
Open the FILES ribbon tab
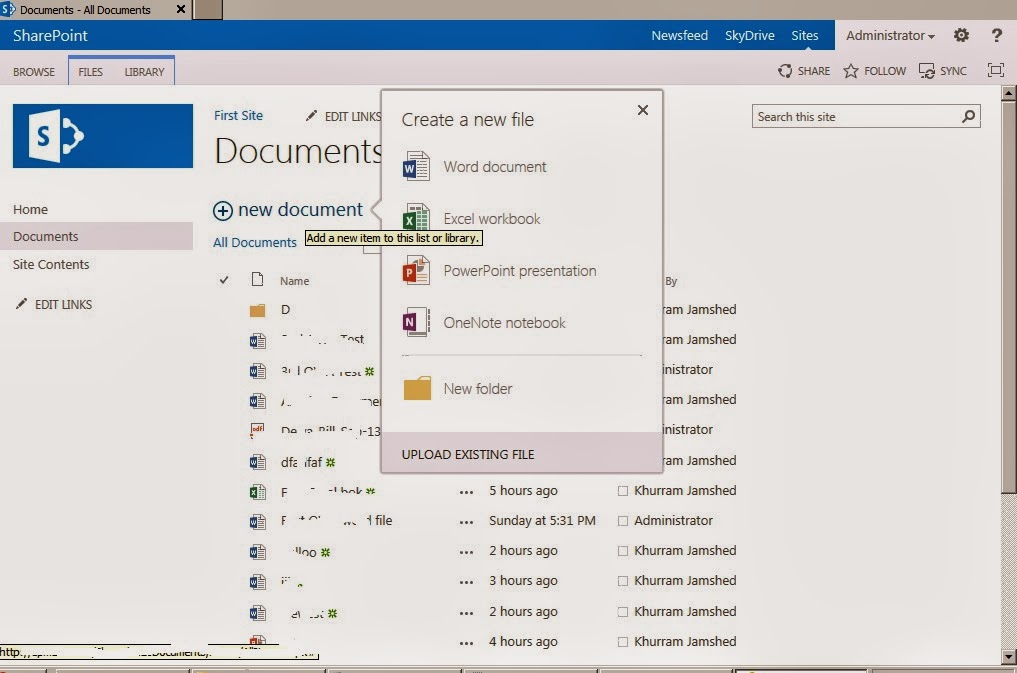[90, 71]
